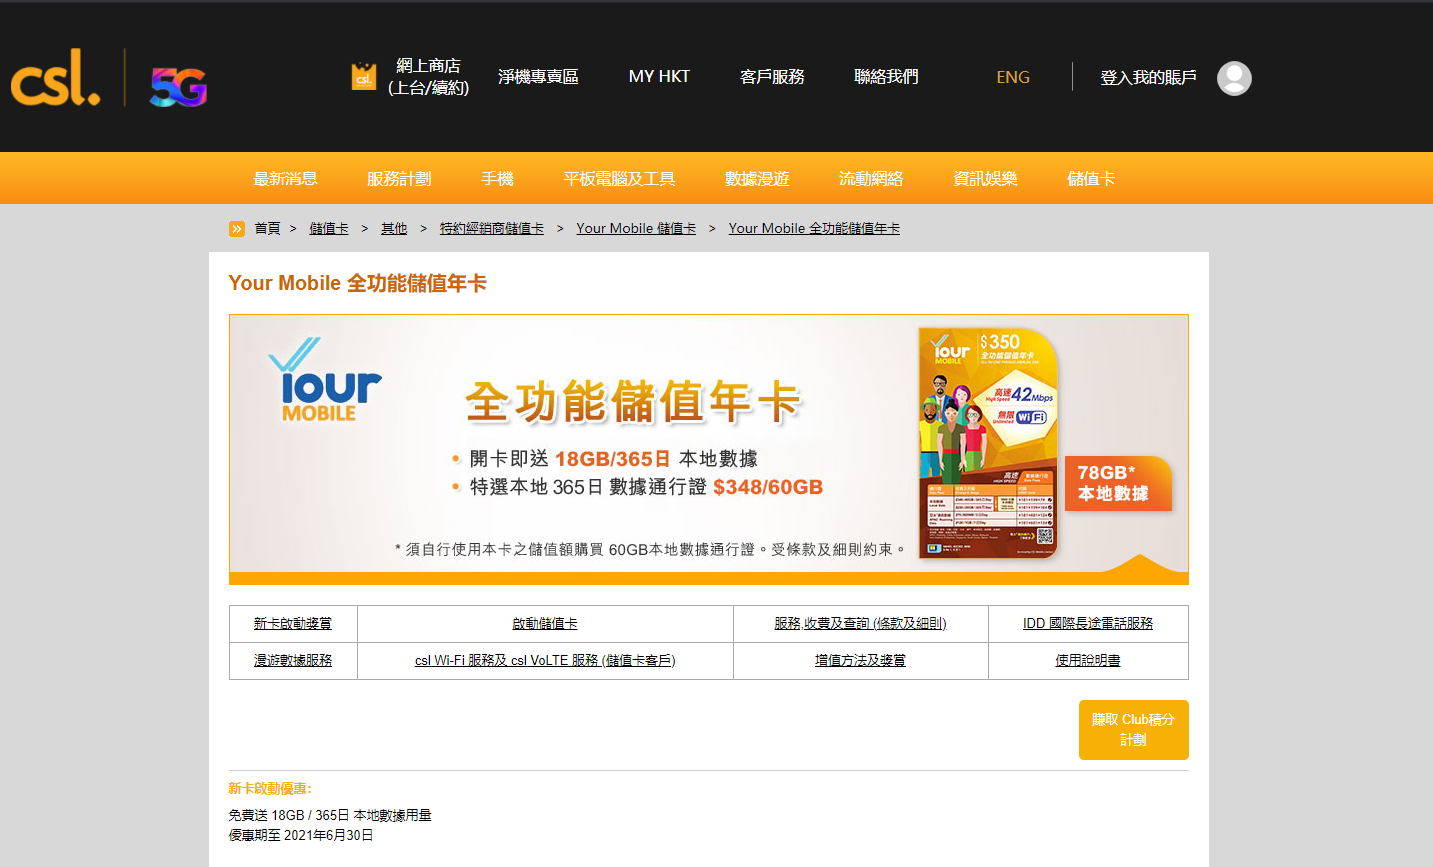The image size is (1433, 867).
Task: Select 資訊娛樂 in navigation bar
Action: (985, 179)
